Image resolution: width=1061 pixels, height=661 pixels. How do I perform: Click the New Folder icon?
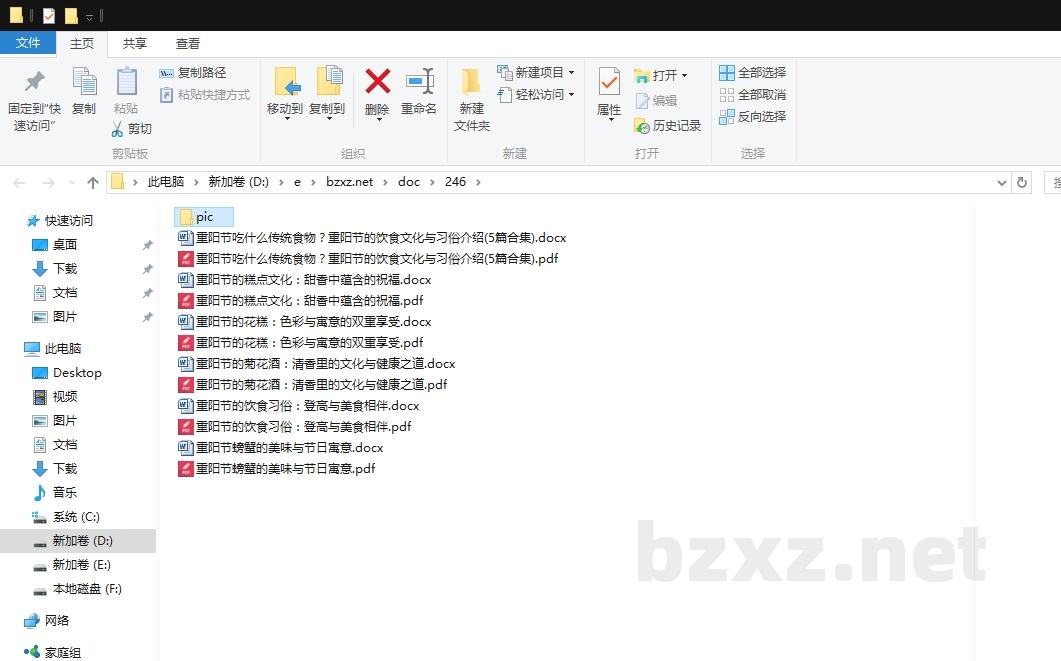tap(471, 83)
